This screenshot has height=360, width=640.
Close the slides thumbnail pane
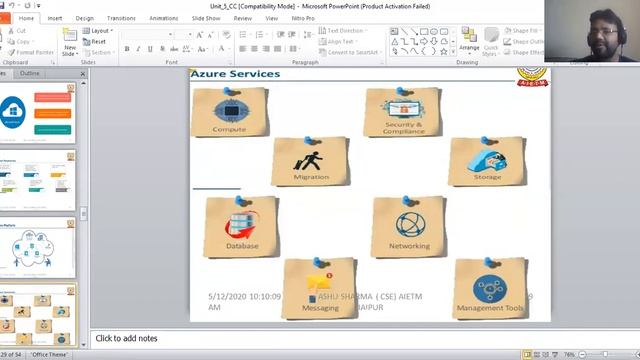(x=83, y=74)
